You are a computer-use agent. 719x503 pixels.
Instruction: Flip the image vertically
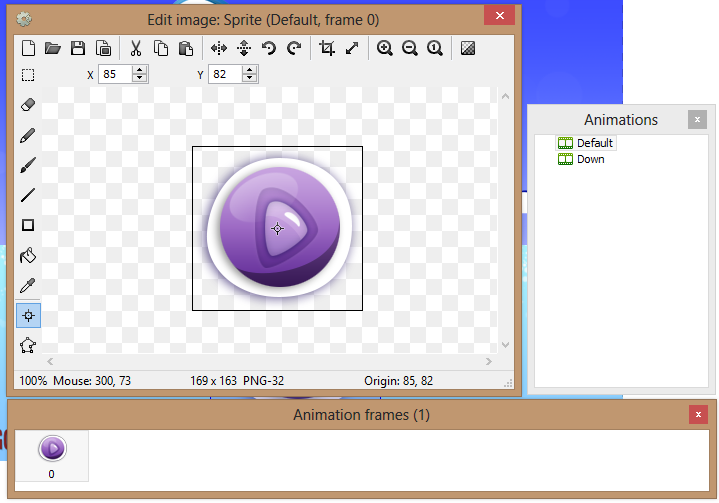[x=244, y=48]
